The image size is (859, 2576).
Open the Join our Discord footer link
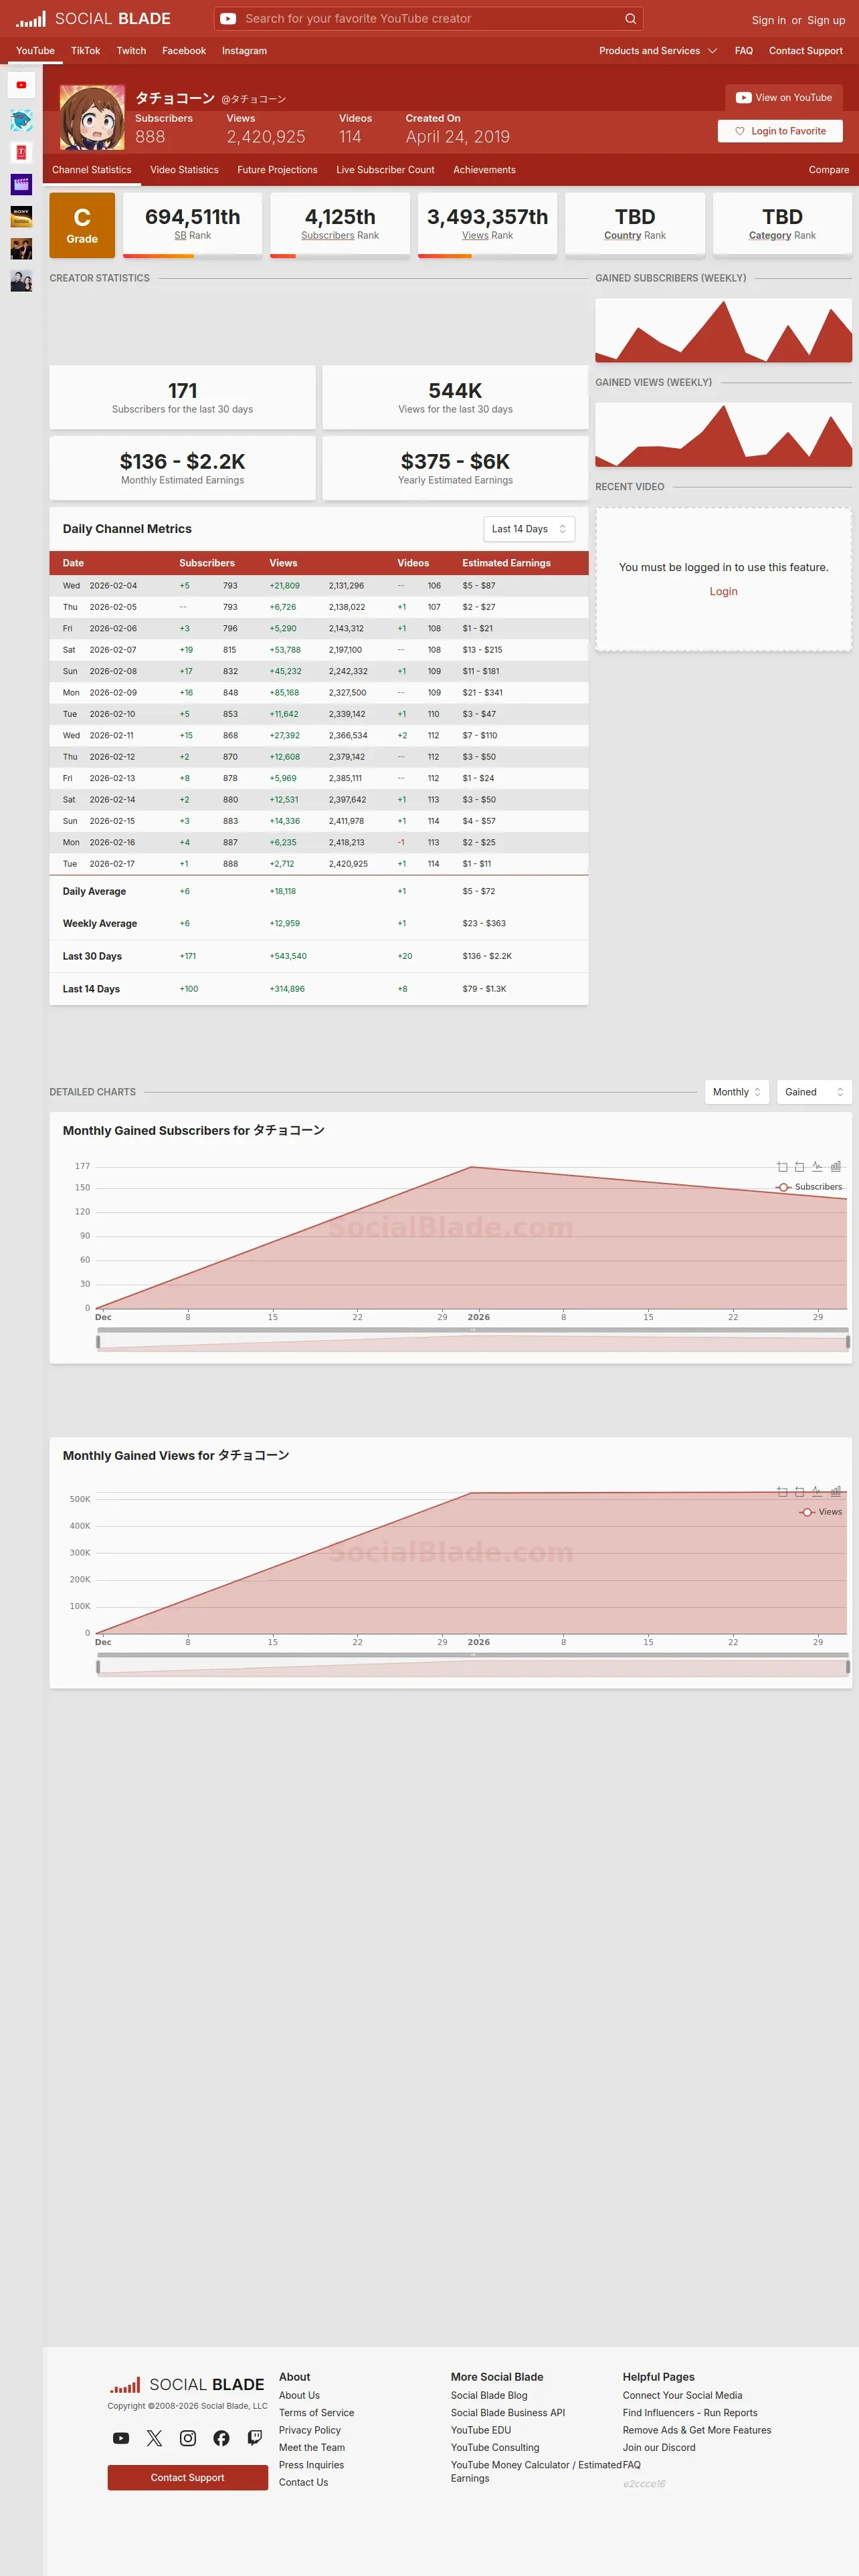tap(659, 2447)
